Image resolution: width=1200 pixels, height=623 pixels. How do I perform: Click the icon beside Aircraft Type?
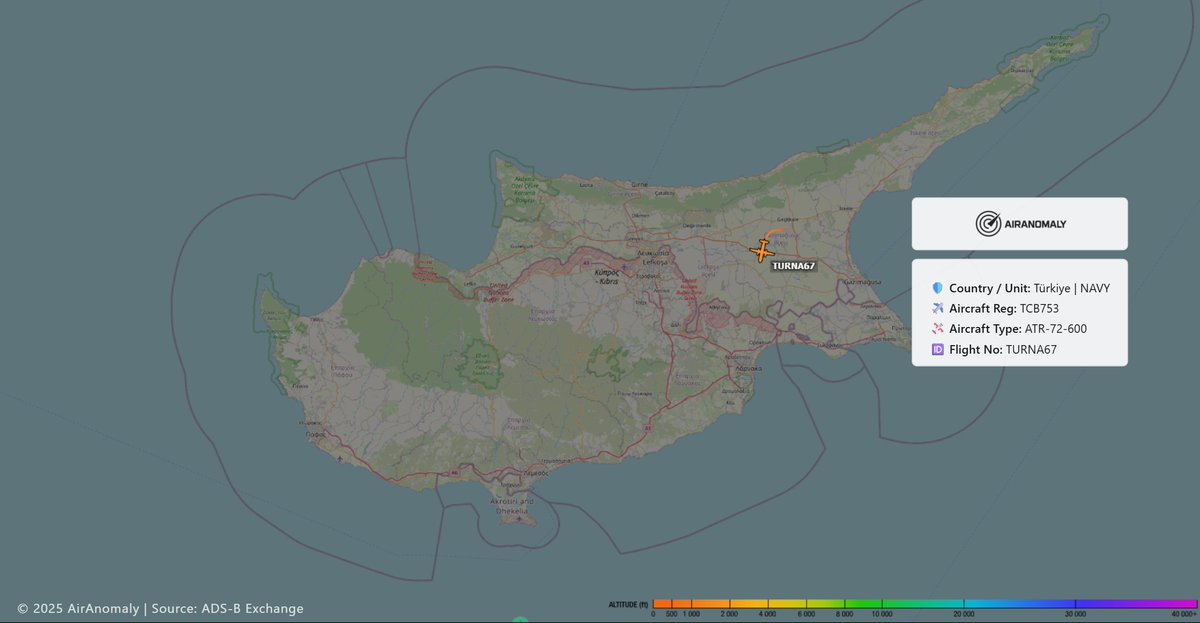pos(937,329)
